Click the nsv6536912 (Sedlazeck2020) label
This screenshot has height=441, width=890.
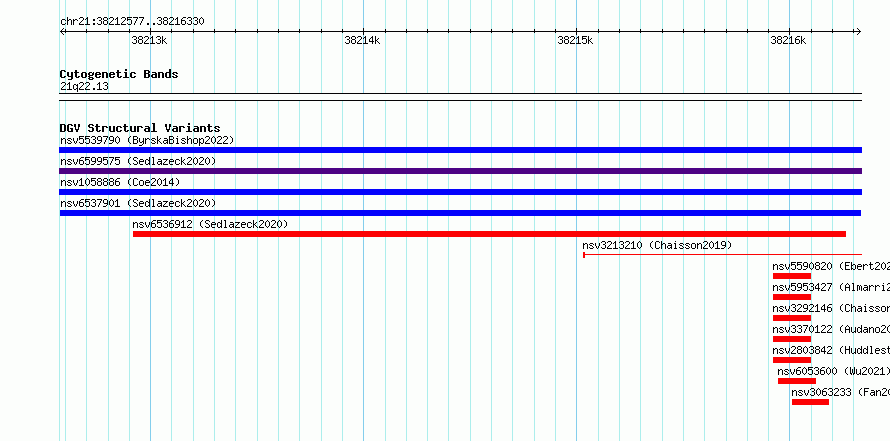(x=210, y=224)
